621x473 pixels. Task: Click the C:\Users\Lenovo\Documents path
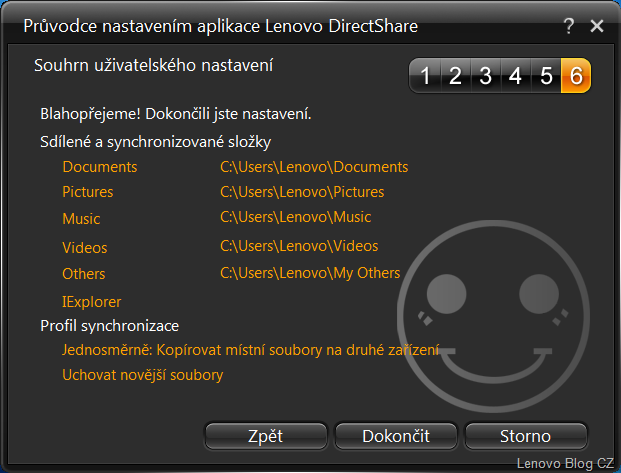click(x=314, y=167)
